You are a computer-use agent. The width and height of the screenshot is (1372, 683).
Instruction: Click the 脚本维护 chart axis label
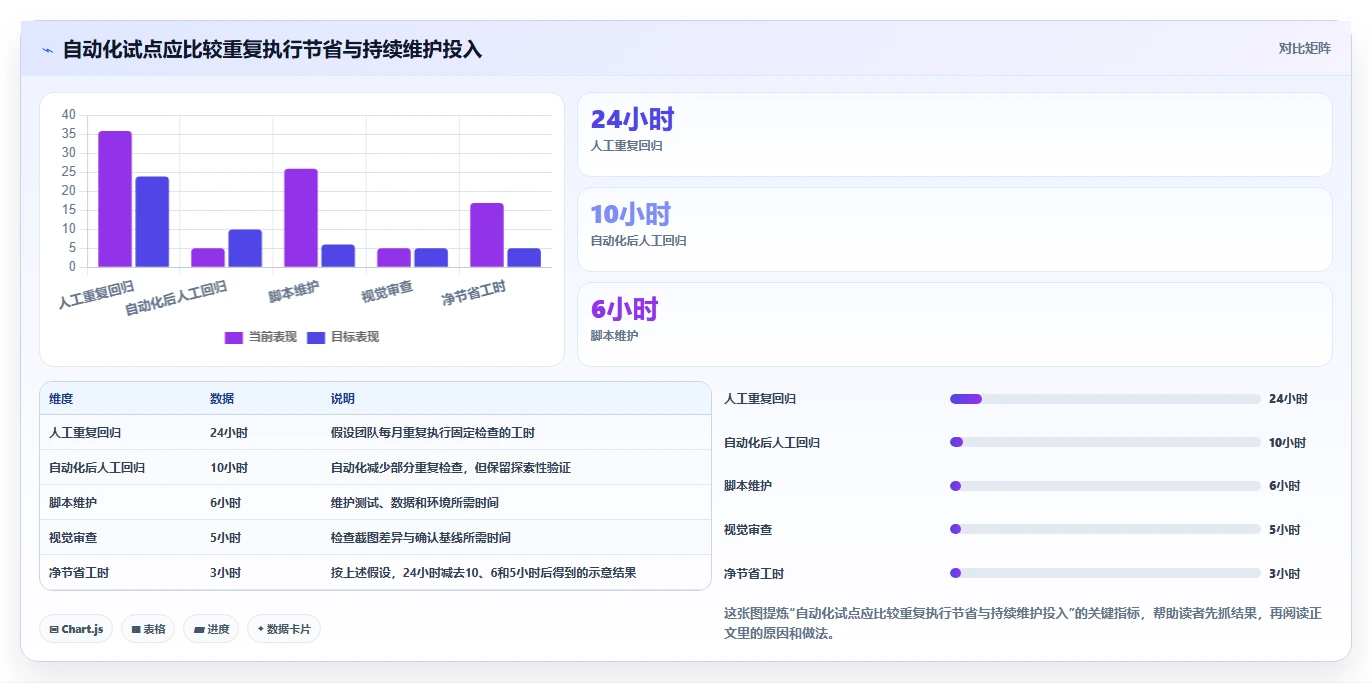[x=294, y=292]
